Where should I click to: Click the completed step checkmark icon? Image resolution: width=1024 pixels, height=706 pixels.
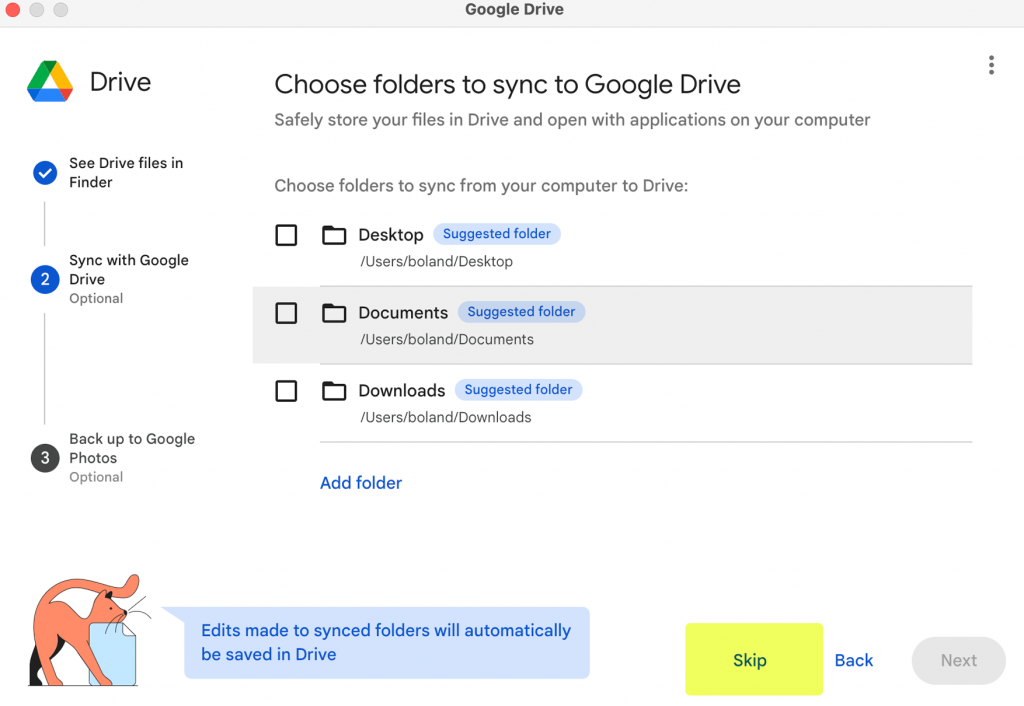pyautogui.click(x=45, y=173)
